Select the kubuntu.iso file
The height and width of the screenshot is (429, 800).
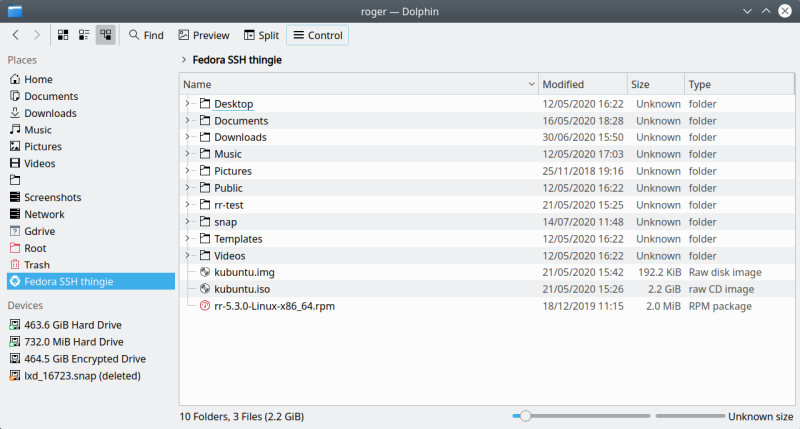pos(242,289)
